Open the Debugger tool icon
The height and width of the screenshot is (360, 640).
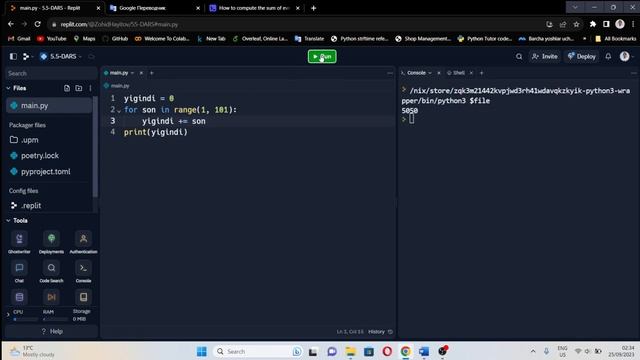click(x=51, y=297)
